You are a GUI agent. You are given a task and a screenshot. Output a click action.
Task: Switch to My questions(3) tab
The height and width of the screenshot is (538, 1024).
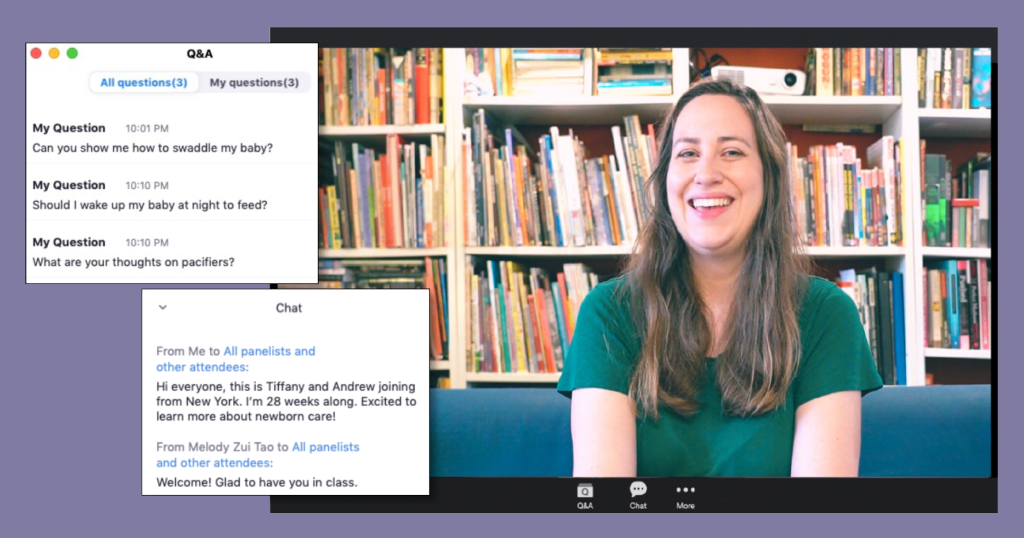click(x=254, y=82)
